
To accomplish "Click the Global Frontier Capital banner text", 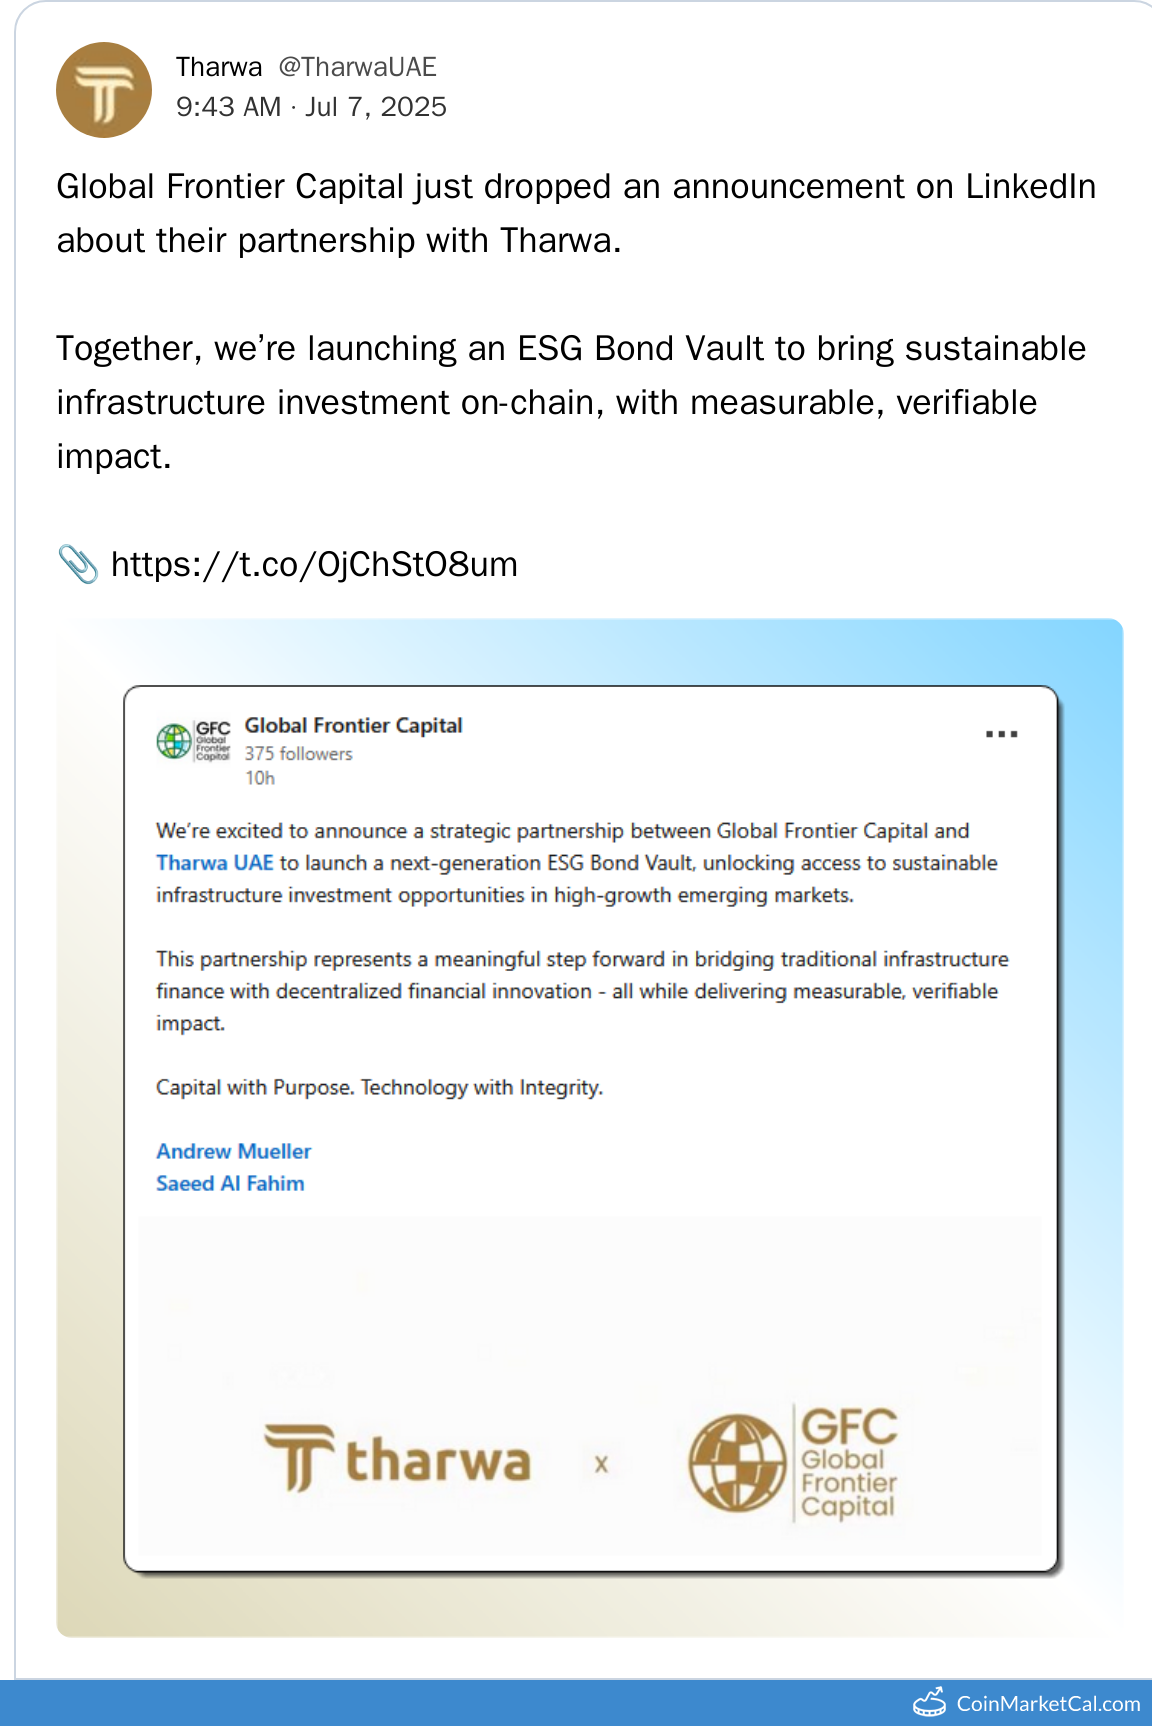I will 848,1482.
